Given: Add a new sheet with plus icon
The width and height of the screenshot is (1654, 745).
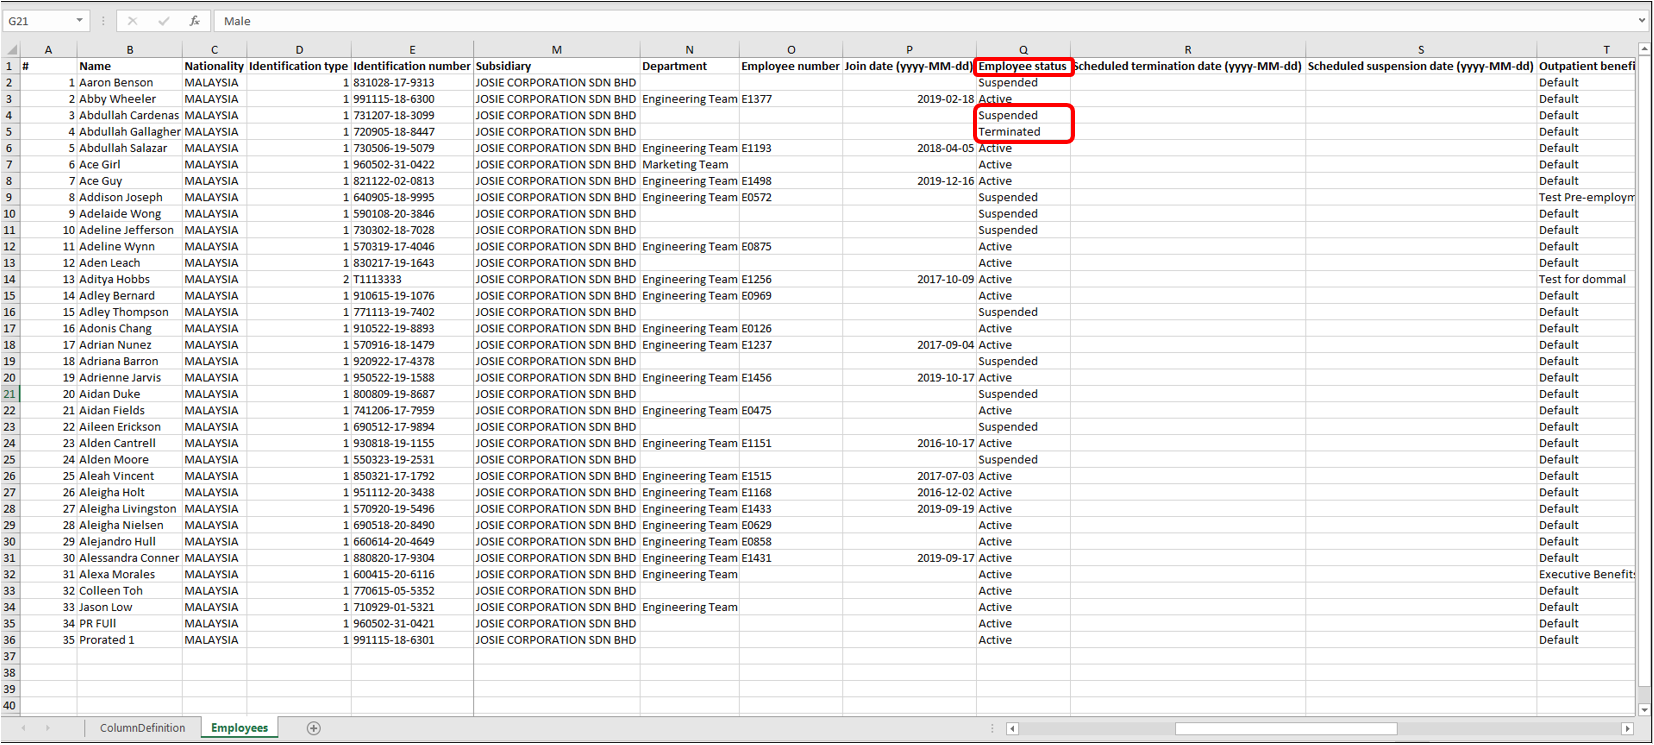Looking at the screenshot, I should [313, 728].
